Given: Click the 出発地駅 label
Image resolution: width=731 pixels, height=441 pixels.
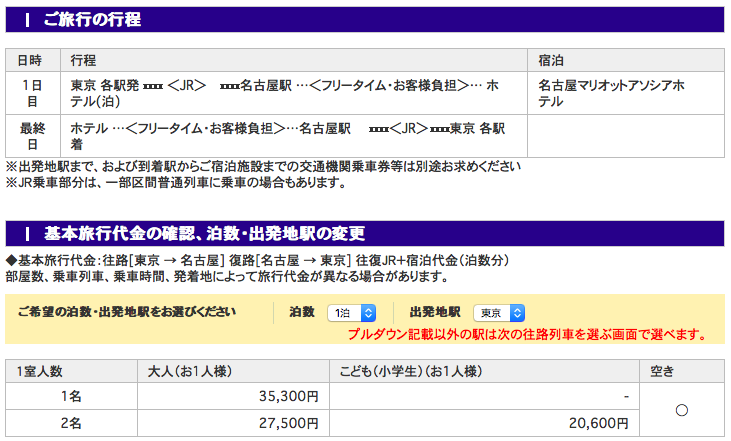Looking at the screenshot, I should pyautogui.click(x=435, y=312).
